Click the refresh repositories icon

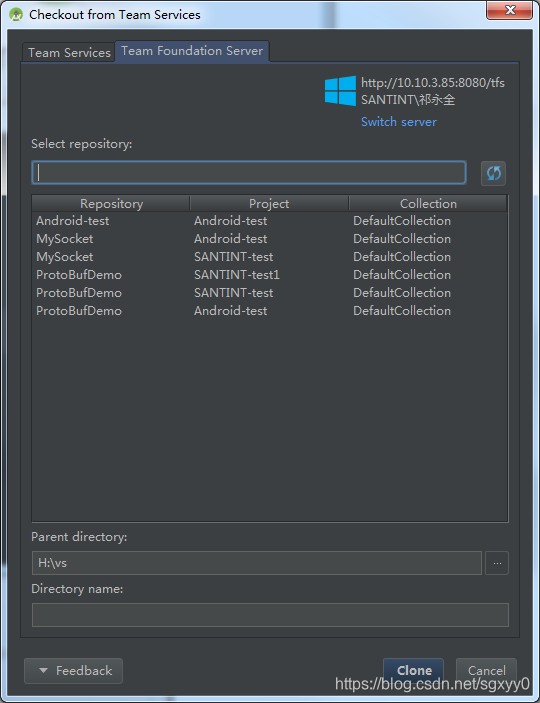coord(493,174)
